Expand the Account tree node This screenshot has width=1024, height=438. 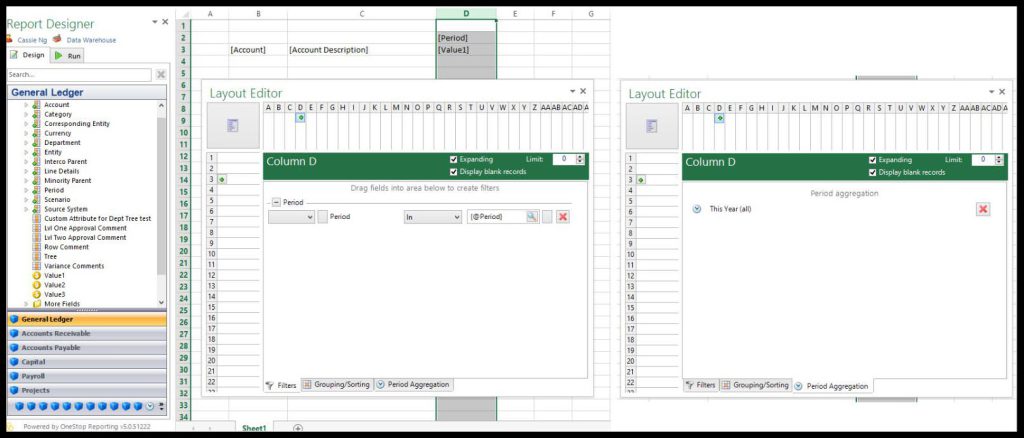tap(27, 105)
